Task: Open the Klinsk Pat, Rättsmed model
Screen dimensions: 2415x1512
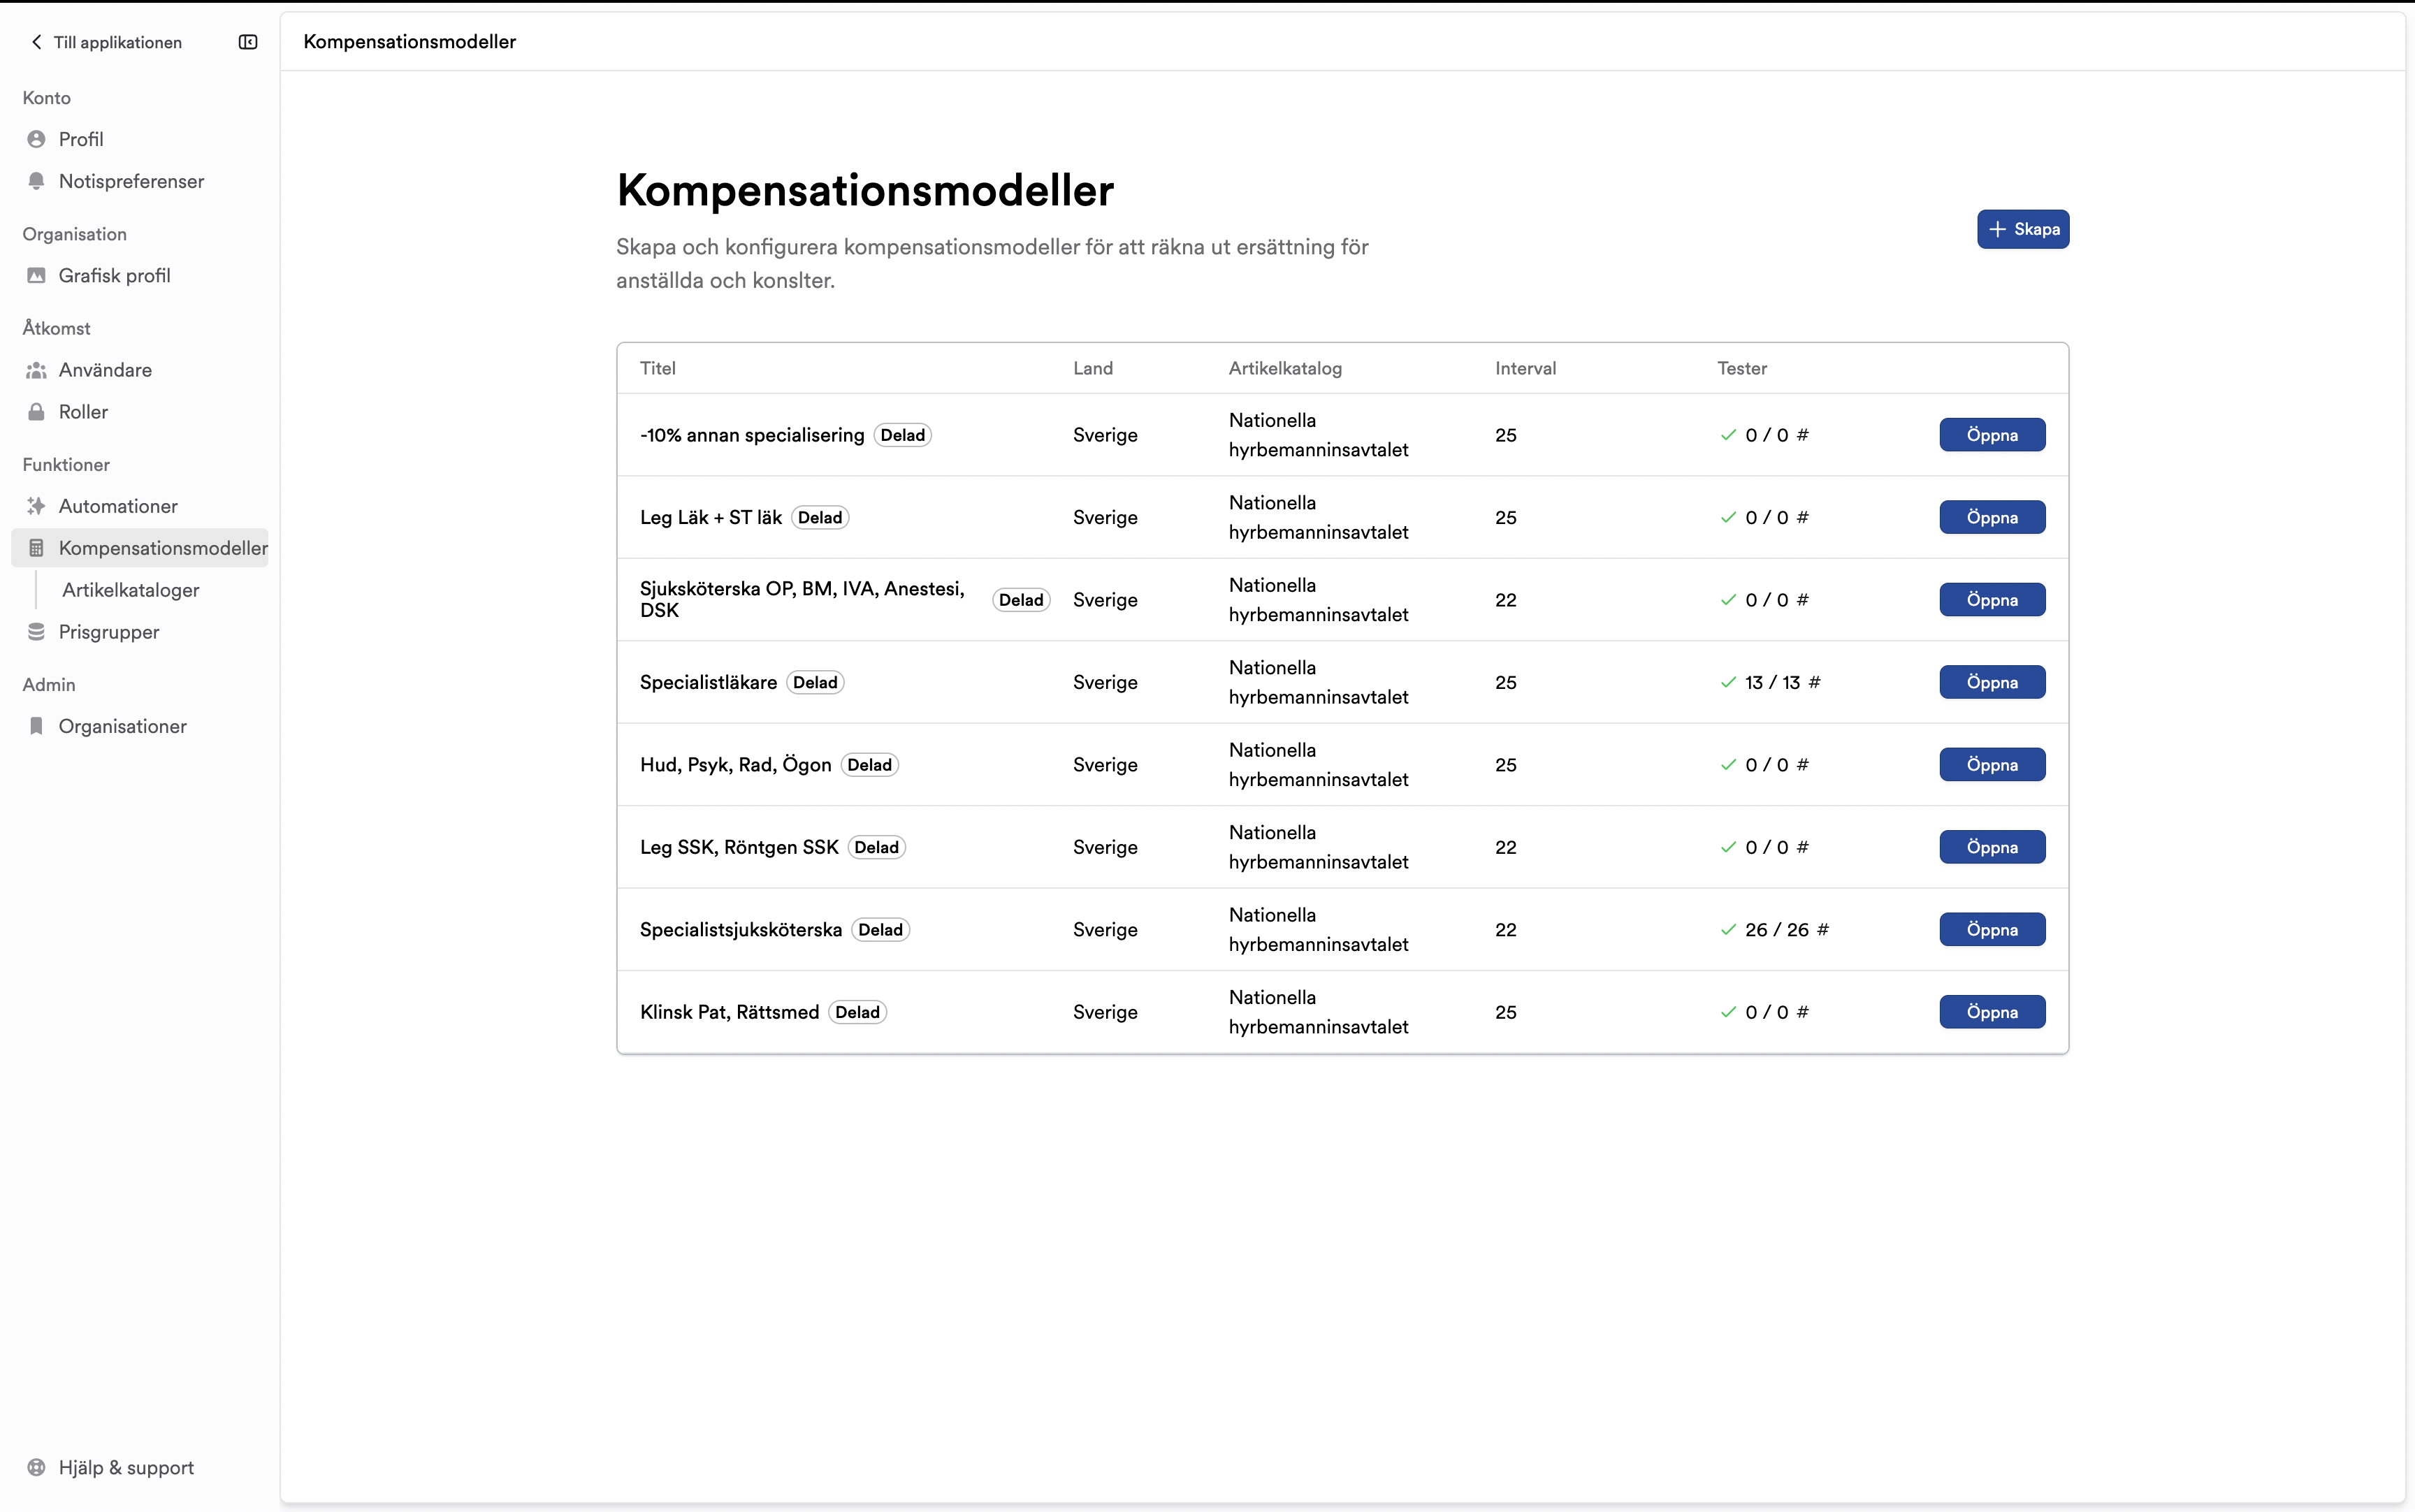Action: (x=1992, y=1012)
